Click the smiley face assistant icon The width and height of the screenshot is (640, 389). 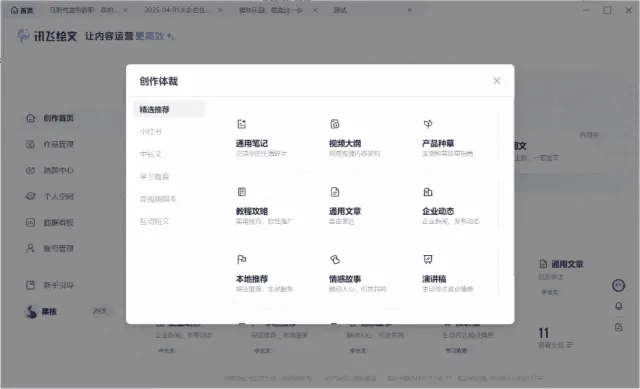click(x=618, y=285)
